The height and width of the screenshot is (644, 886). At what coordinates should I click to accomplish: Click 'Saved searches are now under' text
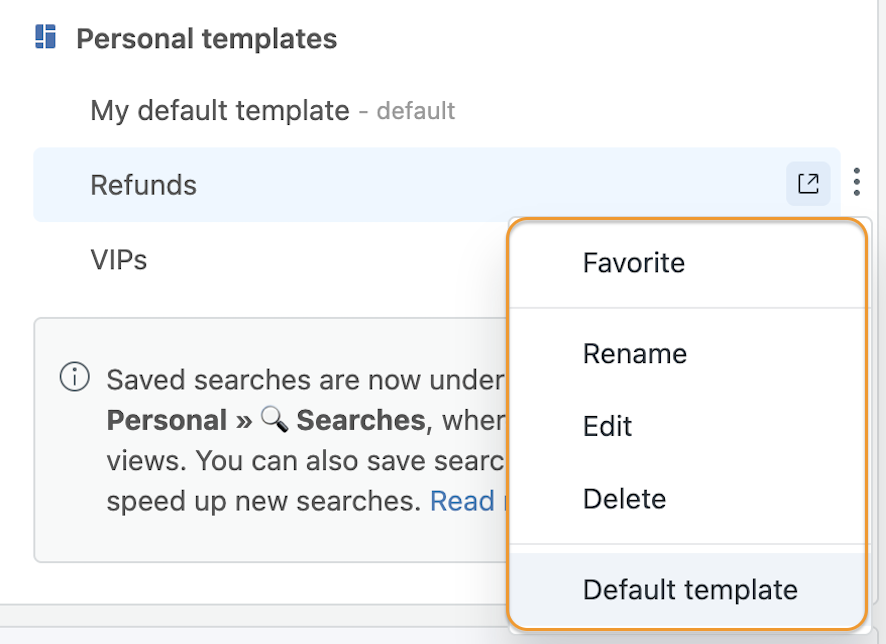pyautogui.click(x=305, y=380)
